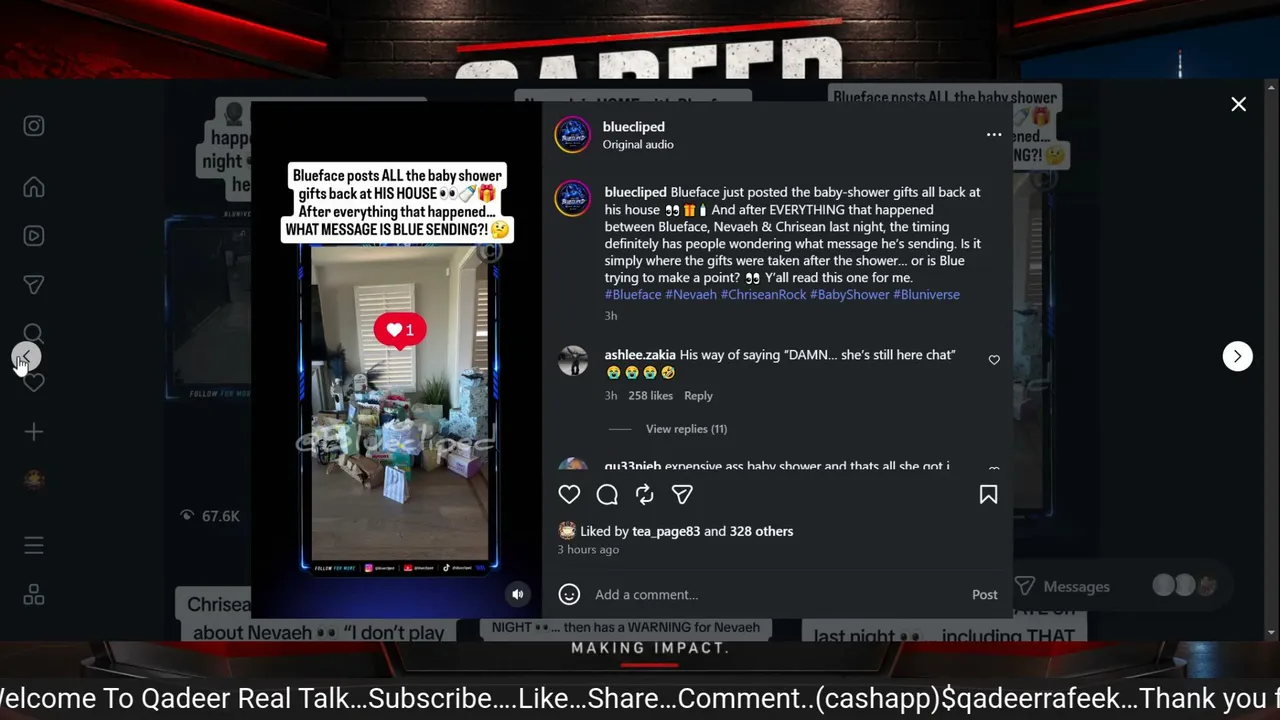The image size is (1280, 720).
Task: Open ashlee.zakia username in comment
Action: coord(640,355)
